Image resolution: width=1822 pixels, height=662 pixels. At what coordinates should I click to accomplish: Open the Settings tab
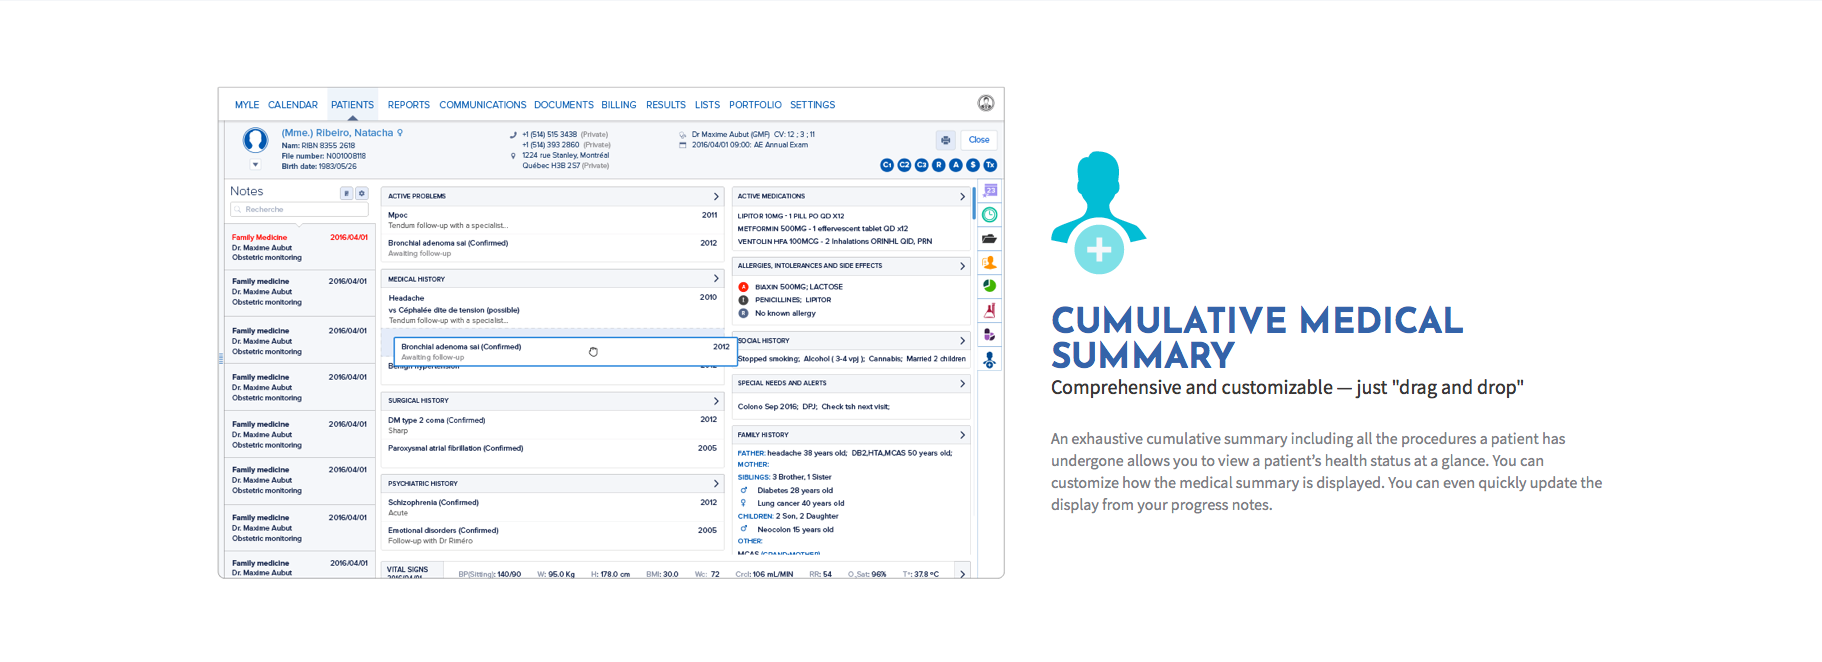coord(812,105)
